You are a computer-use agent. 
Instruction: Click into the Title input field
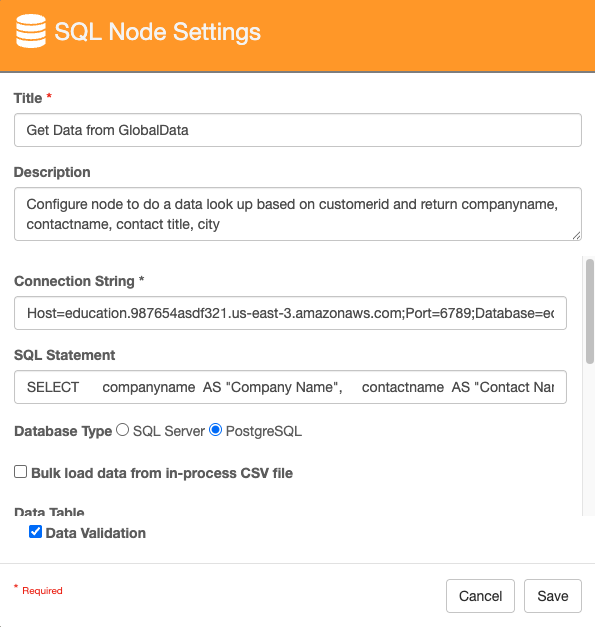pos(298,130)
